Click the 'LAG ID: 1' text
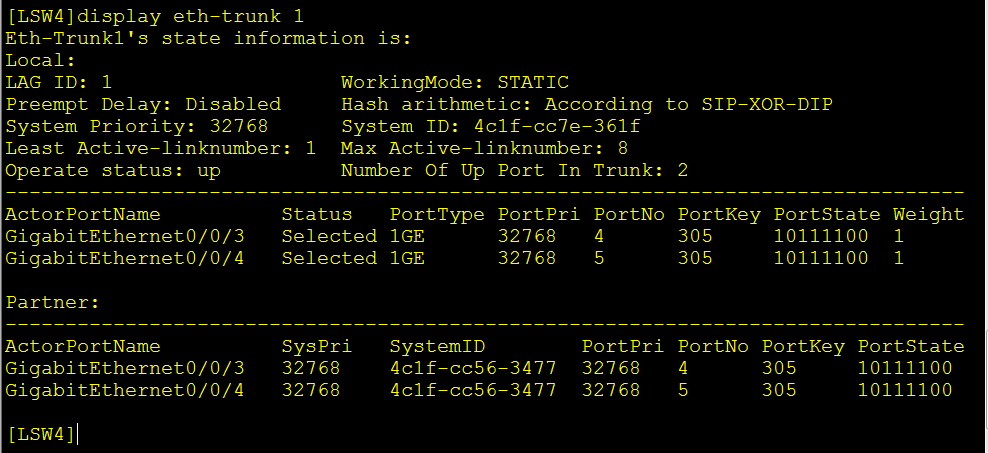Image resolution: width=988 pixels, height=453 pixels. [x=58, y=82]
